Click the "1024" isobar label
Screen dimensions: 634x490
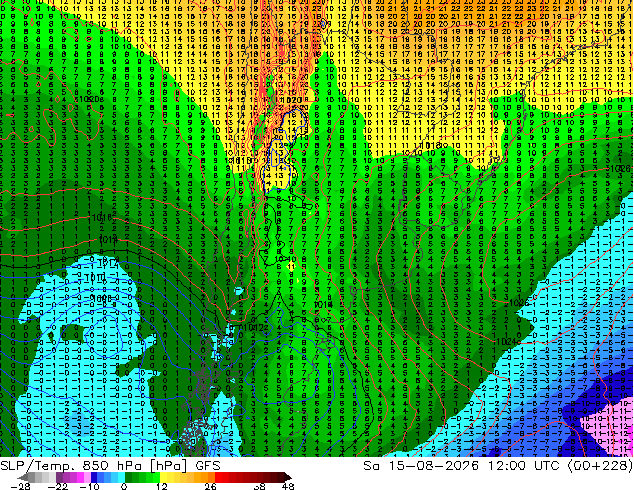coord(505,341)
